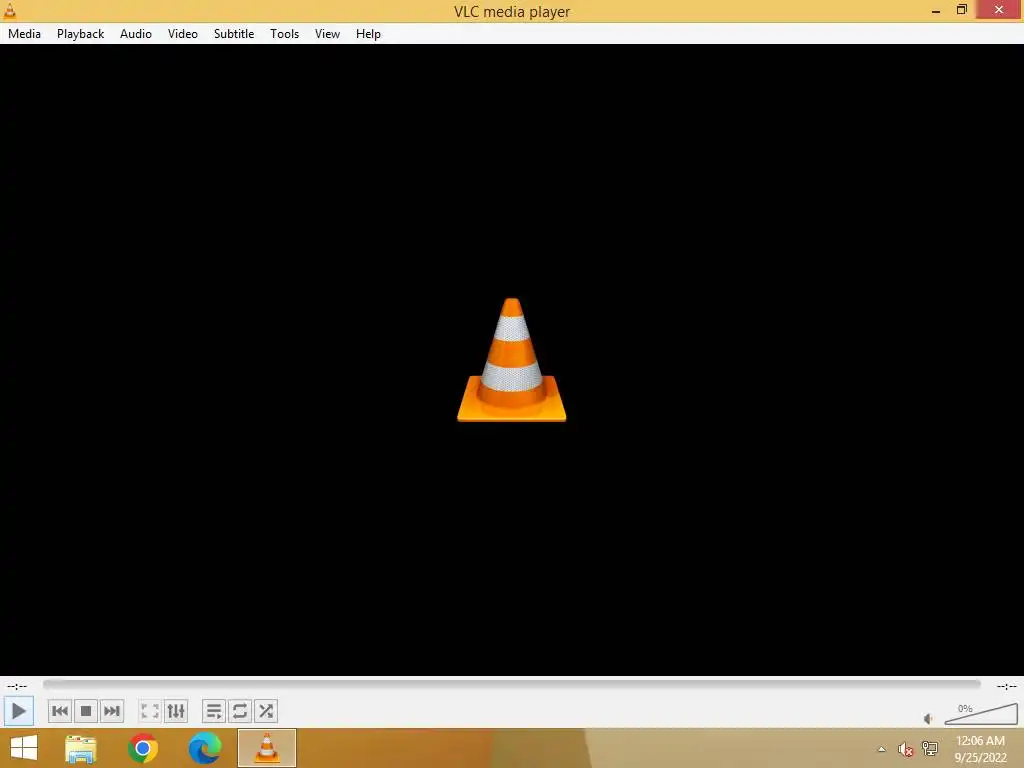The height and width of the screenshot is (768, 1024).
Task: Minimize the VLC window
Action: [x=936, y=11]
